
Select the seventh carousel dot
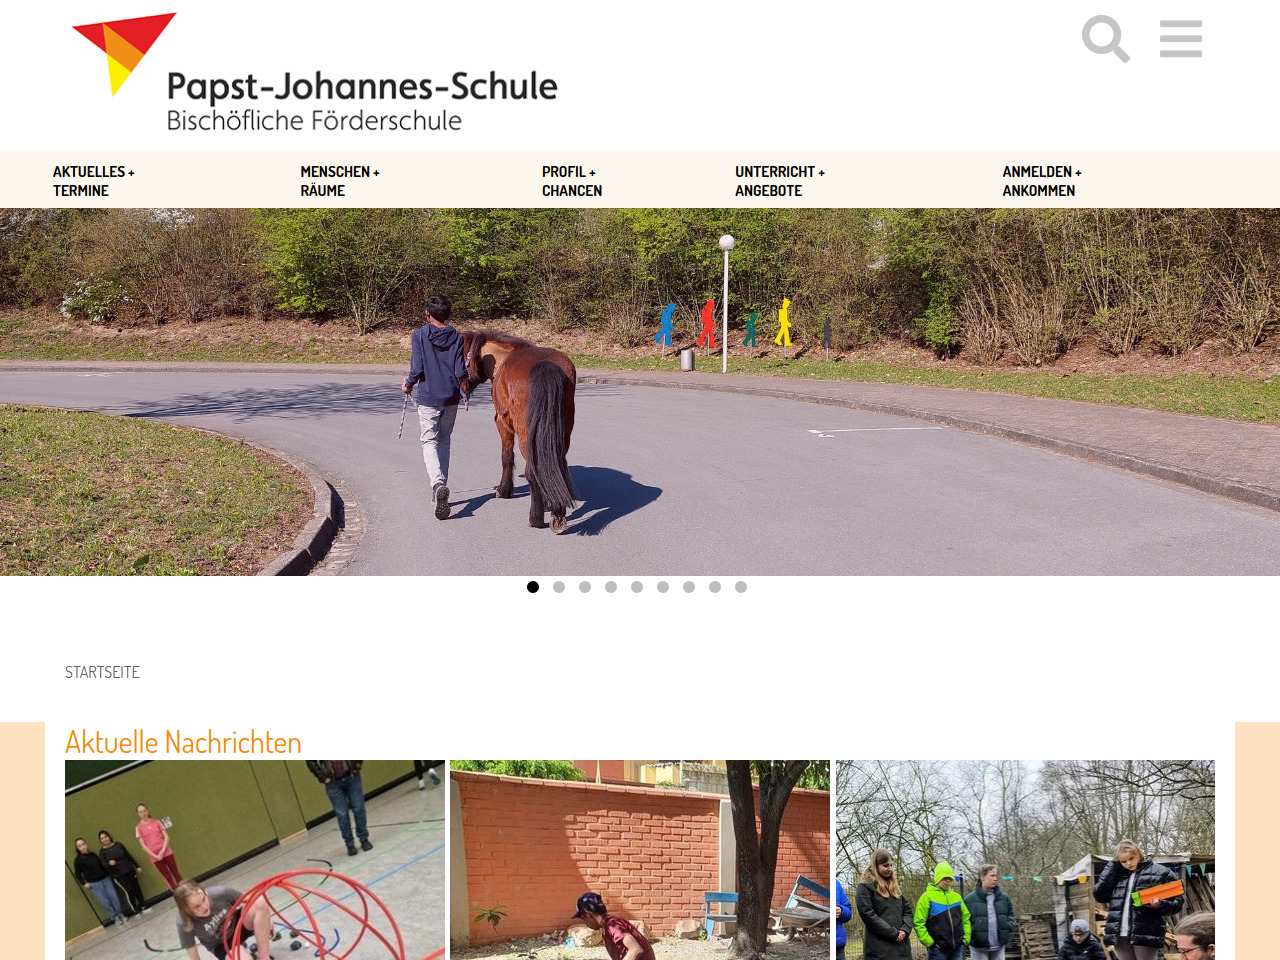click(x=689, y=587)
